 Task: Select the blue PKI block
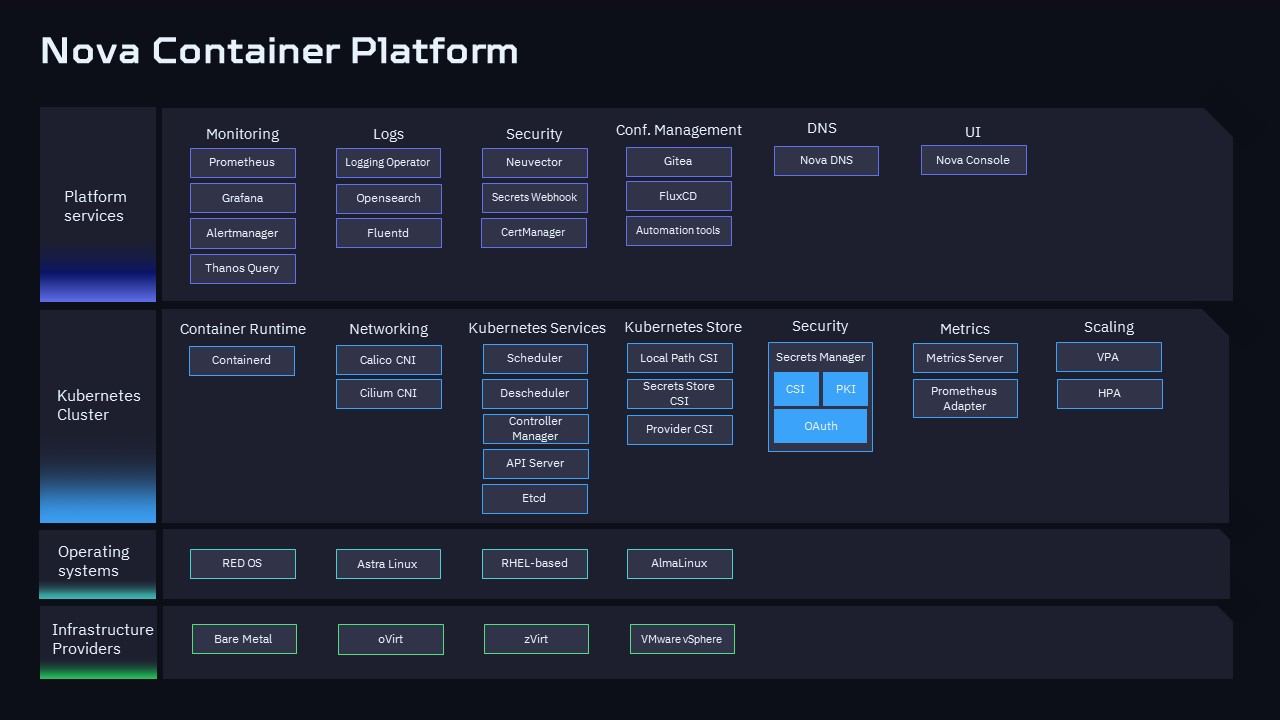click(x=845, y=389)
